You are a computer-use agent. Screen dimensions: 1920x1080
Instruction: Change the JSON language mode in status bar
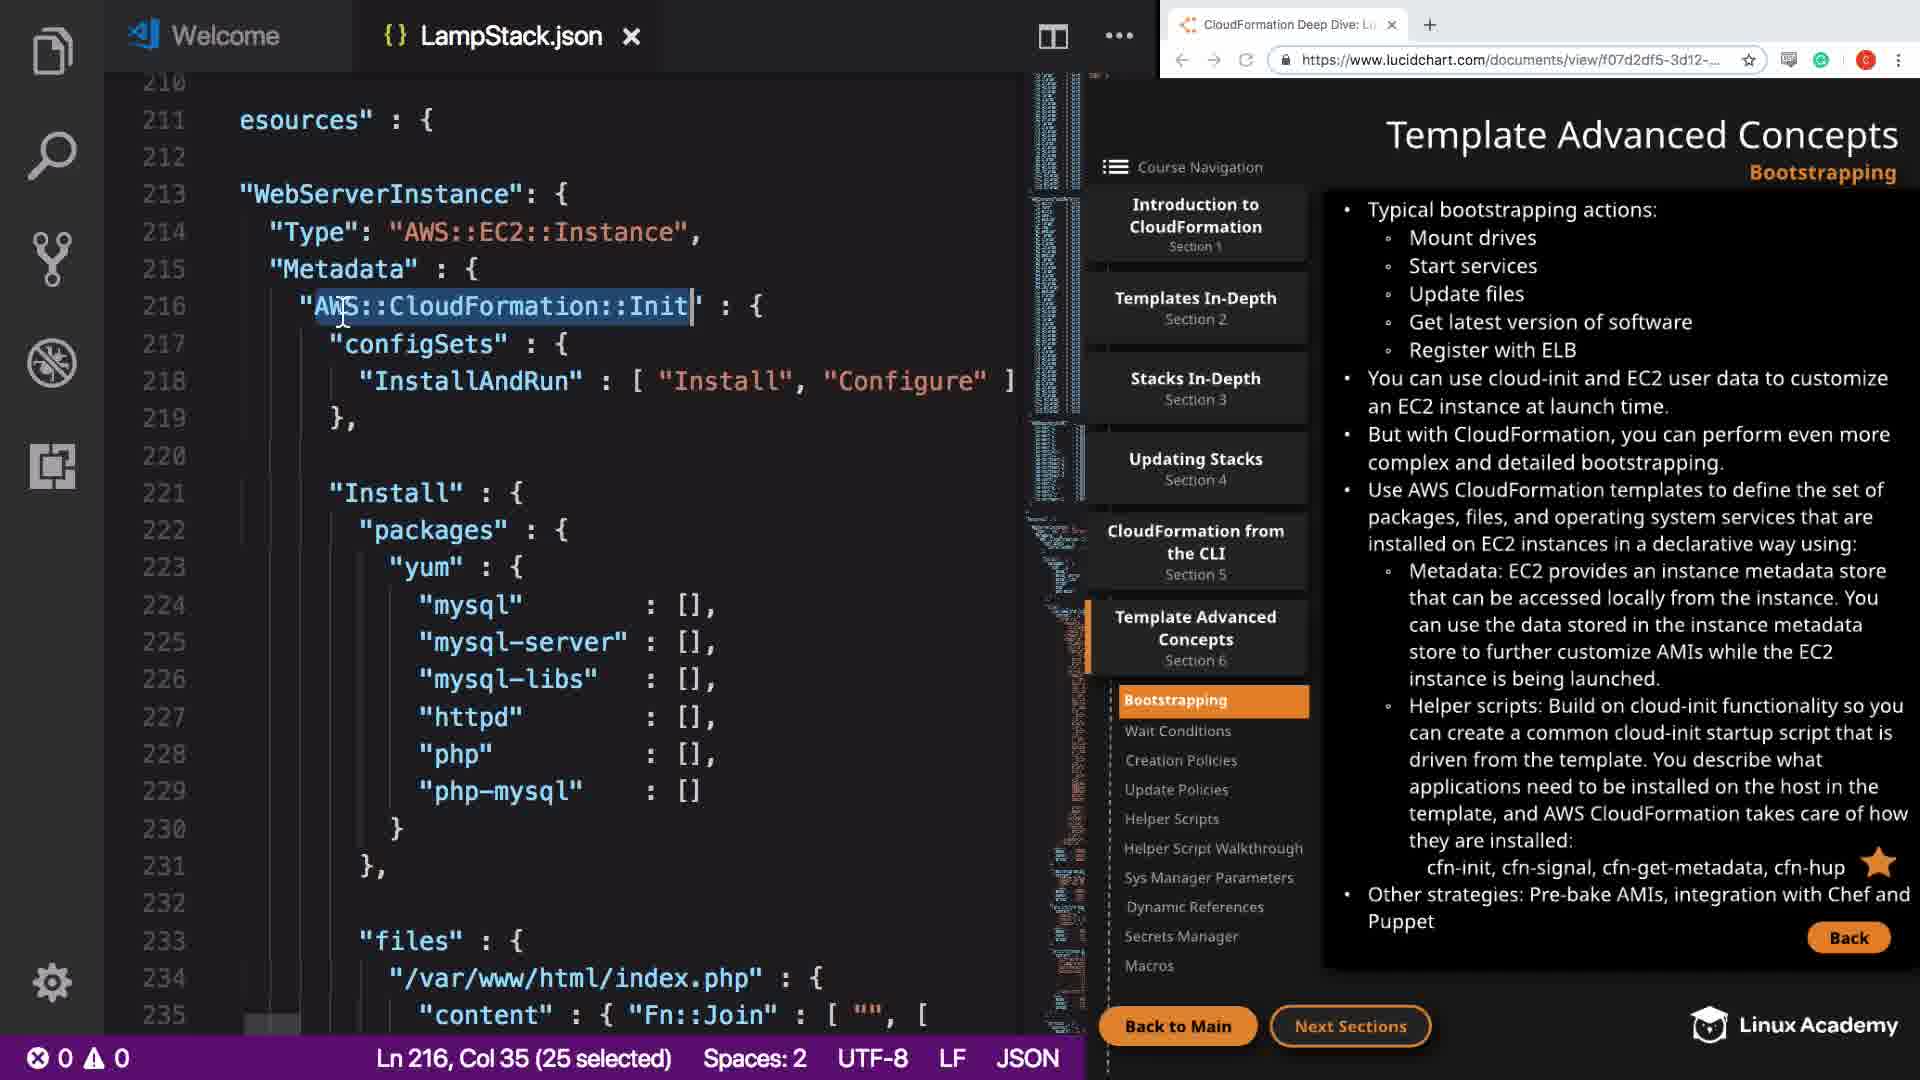tap(1027, 1058)
